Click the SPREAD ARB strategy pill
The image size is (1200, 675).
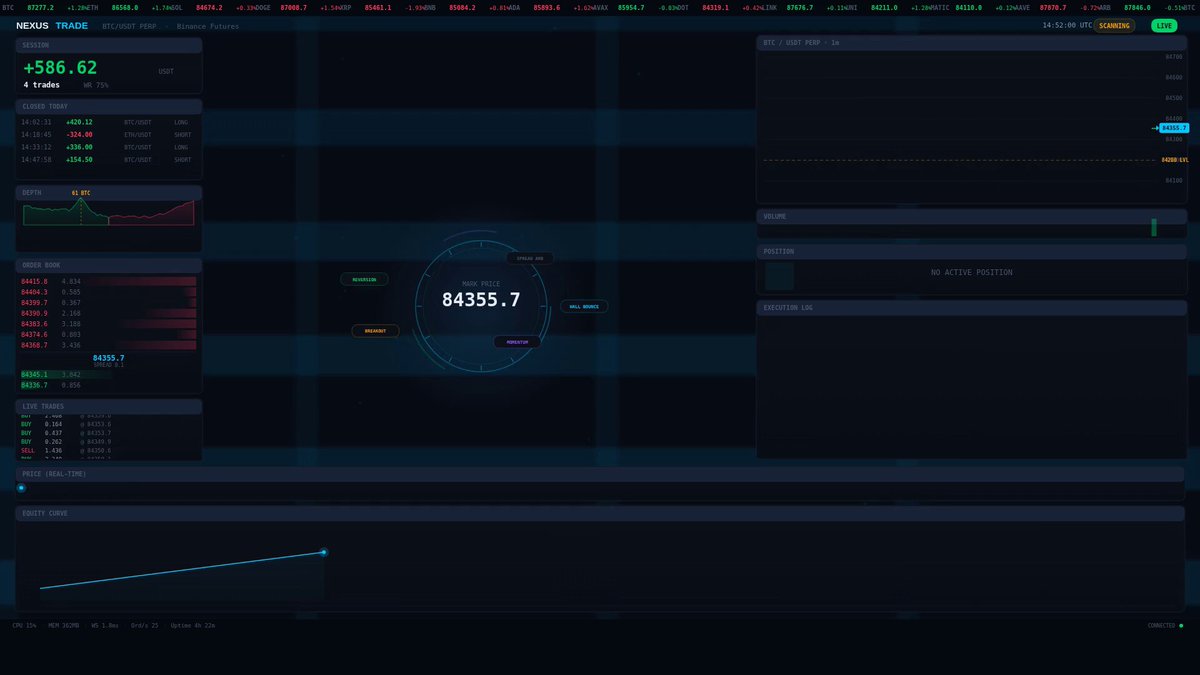(x=530, y=258)
